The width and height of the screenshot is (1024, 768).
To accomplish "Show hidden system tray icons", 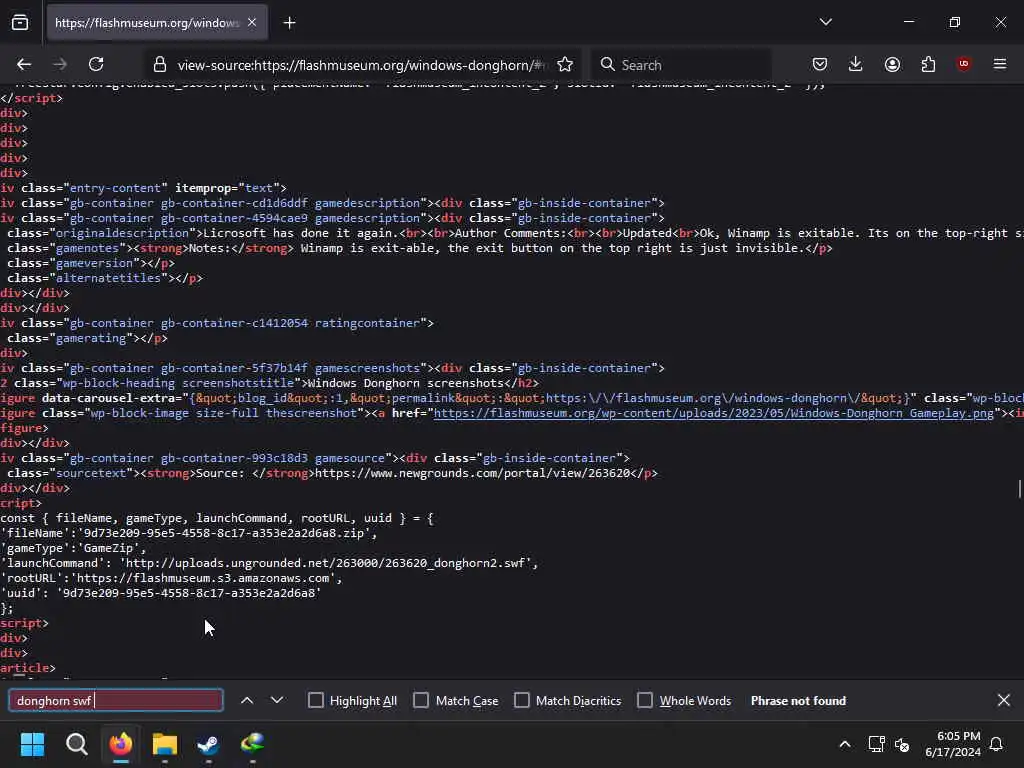I will [844, 744].
